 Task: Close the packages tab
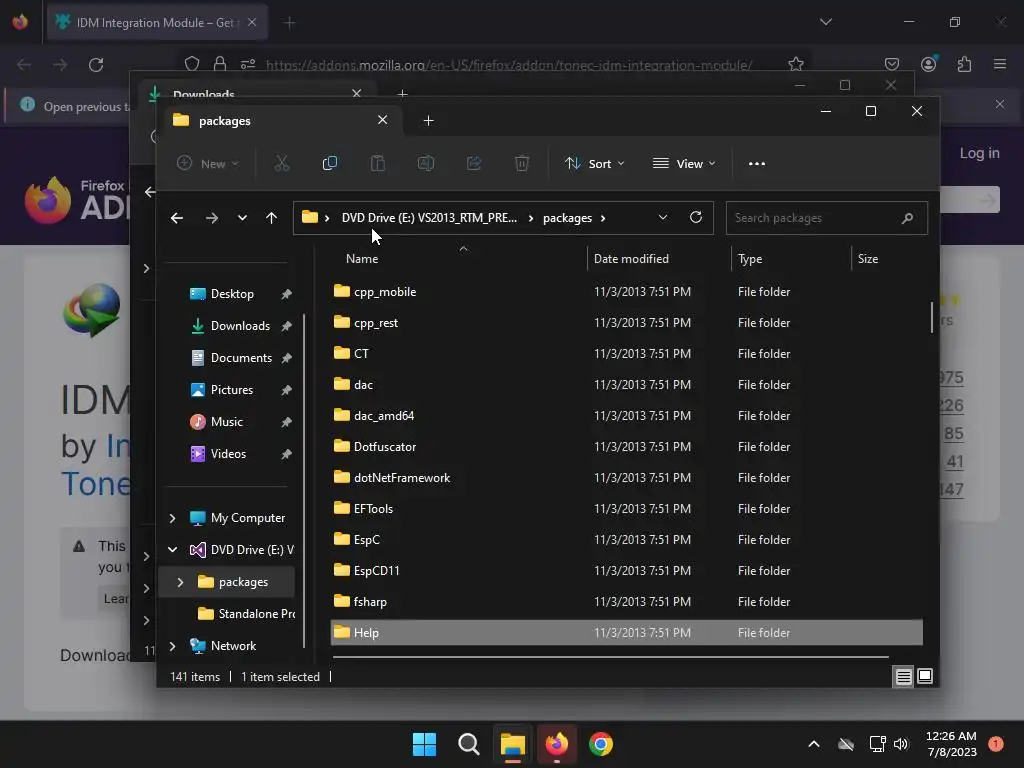tap(382, 120)
